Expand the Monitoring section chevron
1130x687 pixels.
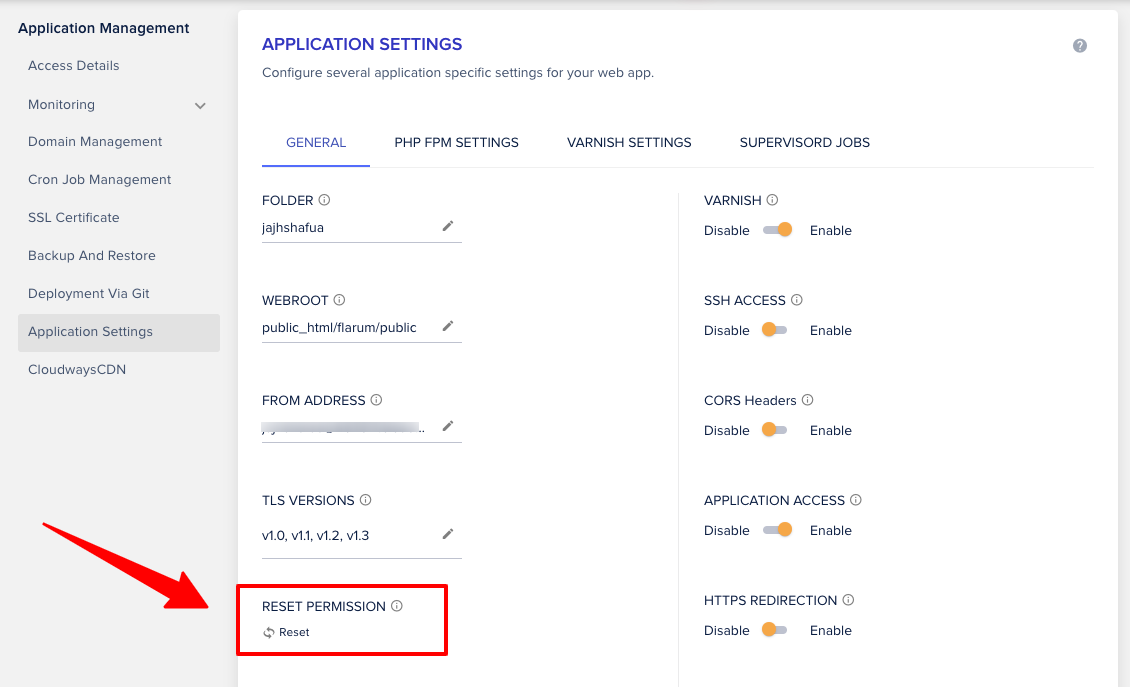[x=200, y=104]
